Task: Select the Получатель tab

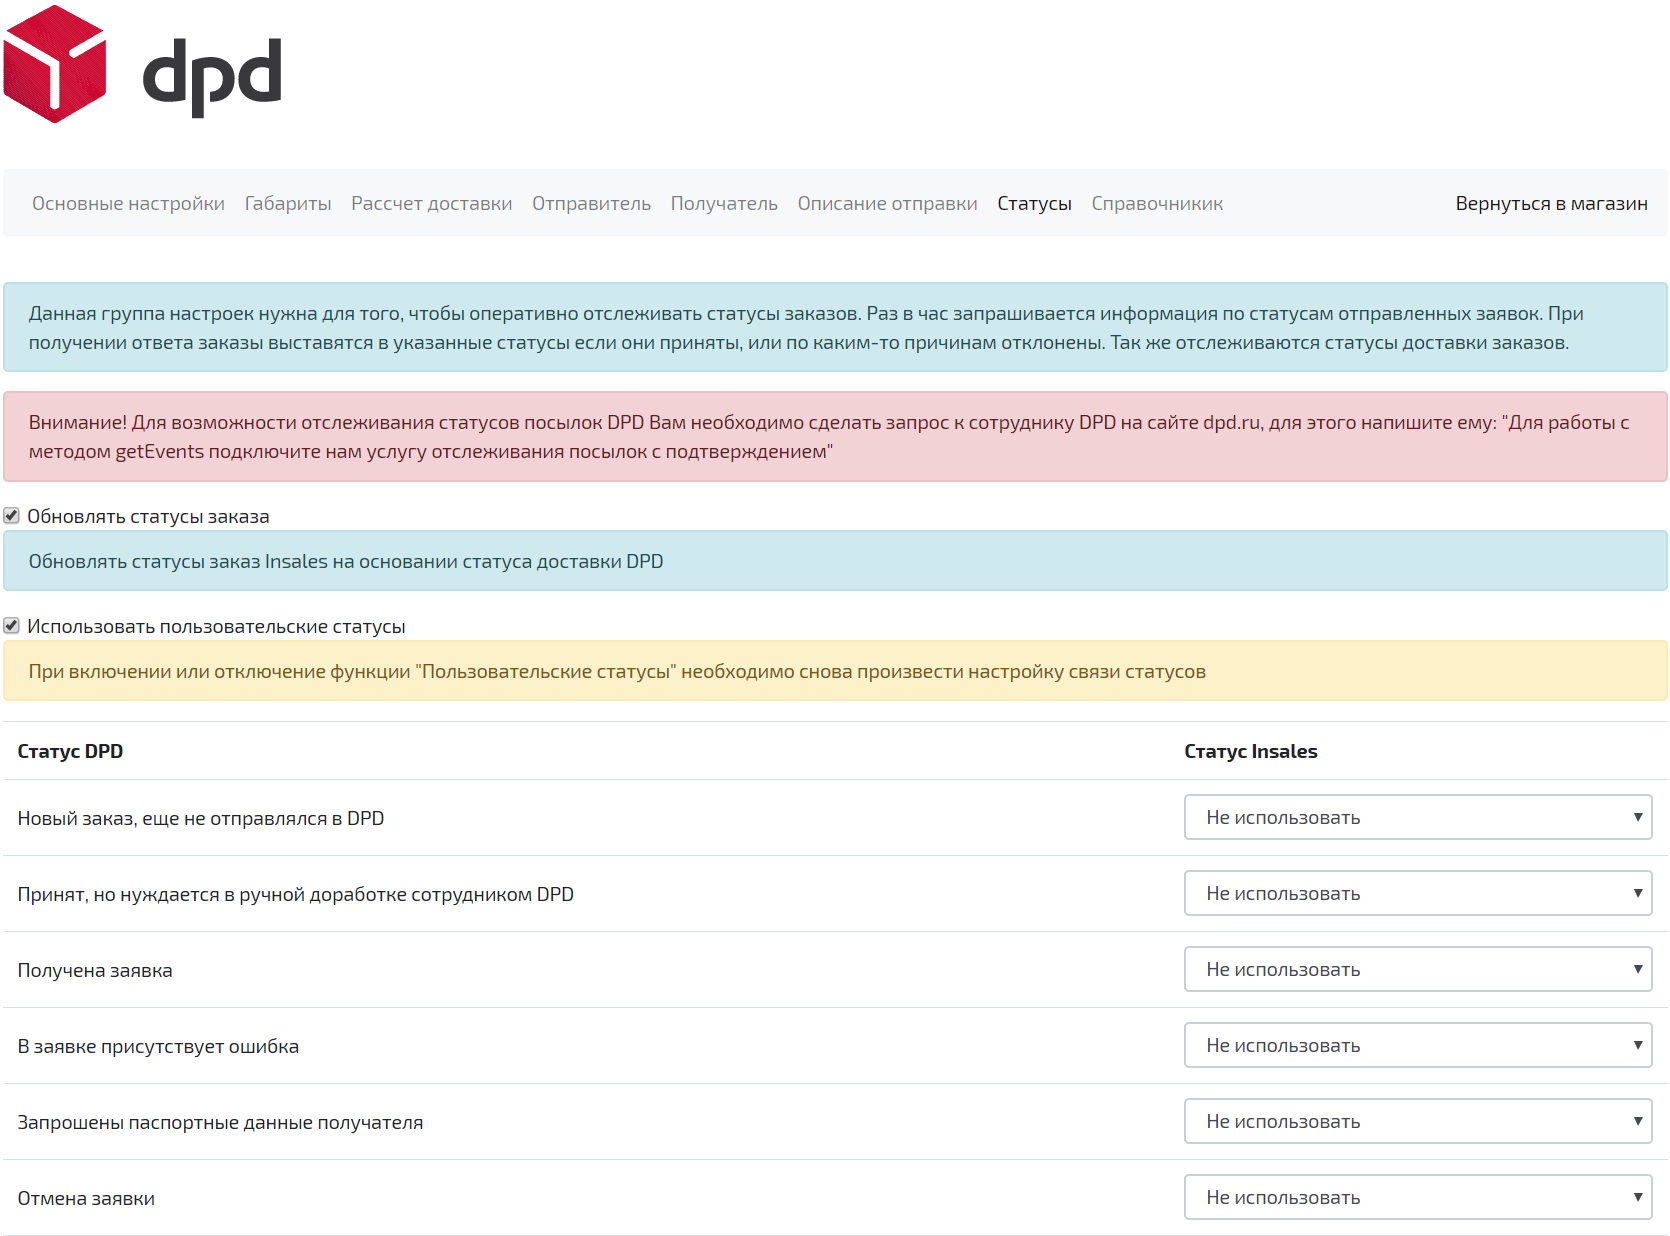Action: tap(724, 203)
